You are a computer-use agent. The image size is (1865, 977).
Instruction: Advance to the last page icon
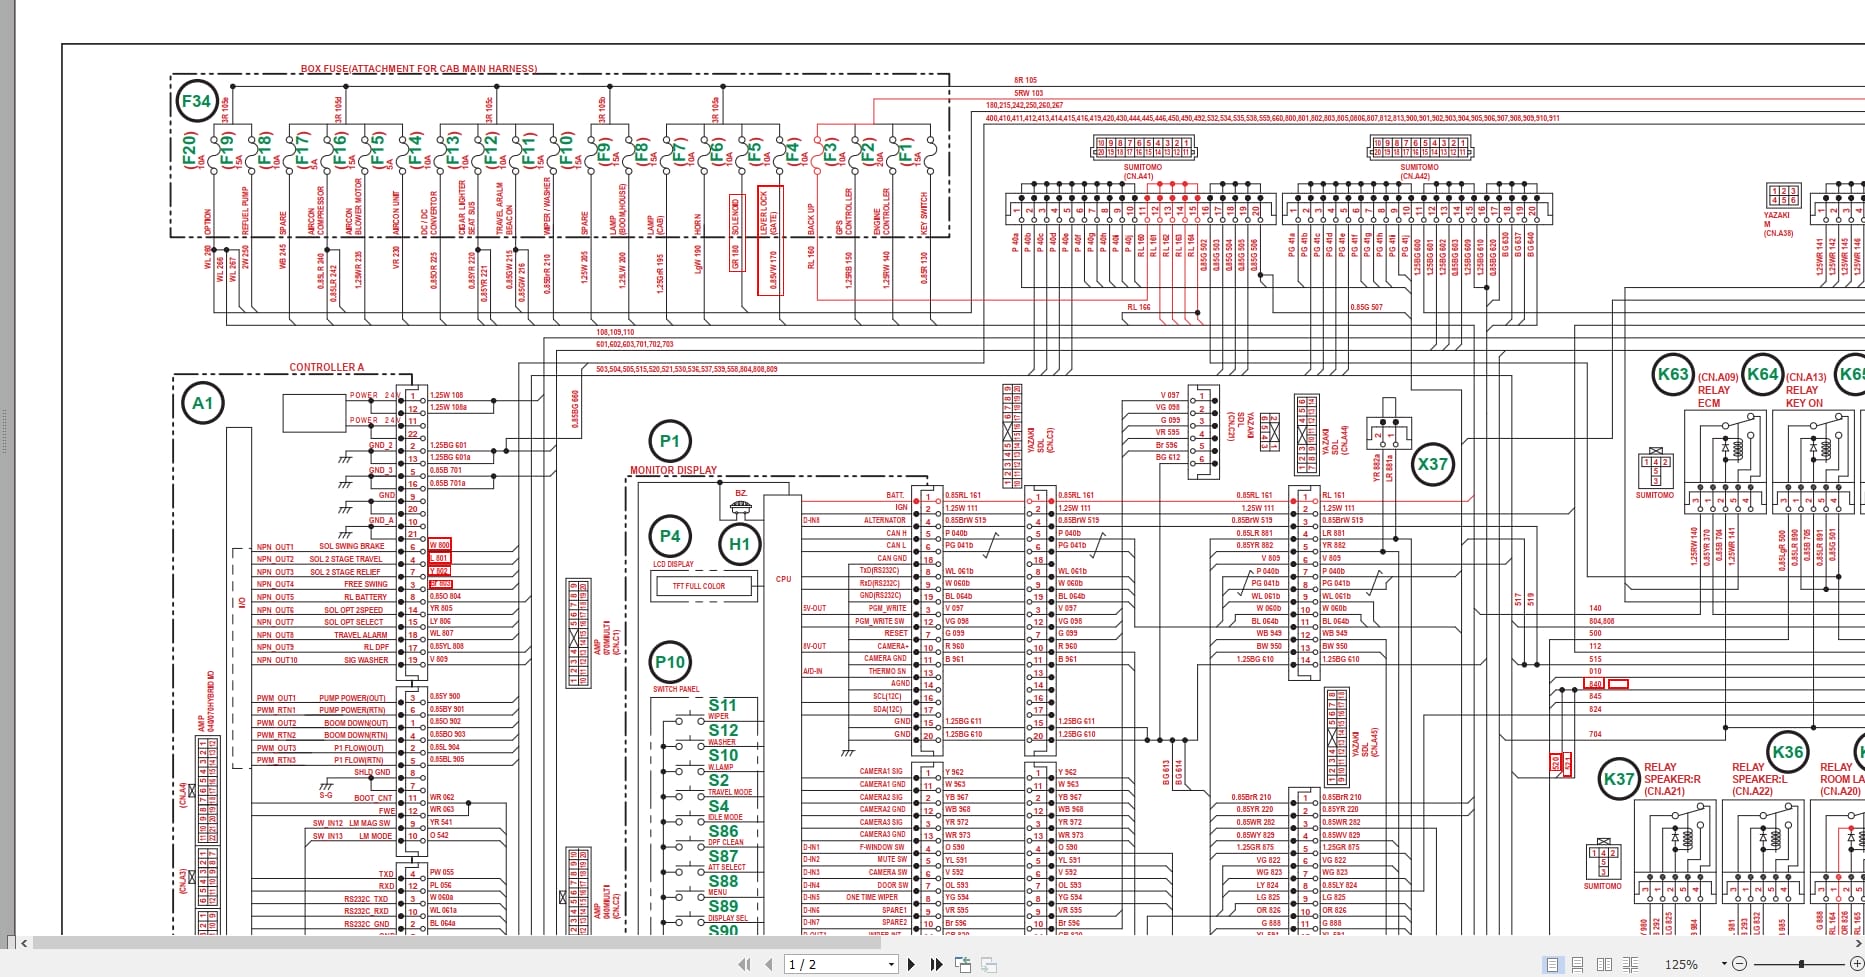click(x=935, y=964)
